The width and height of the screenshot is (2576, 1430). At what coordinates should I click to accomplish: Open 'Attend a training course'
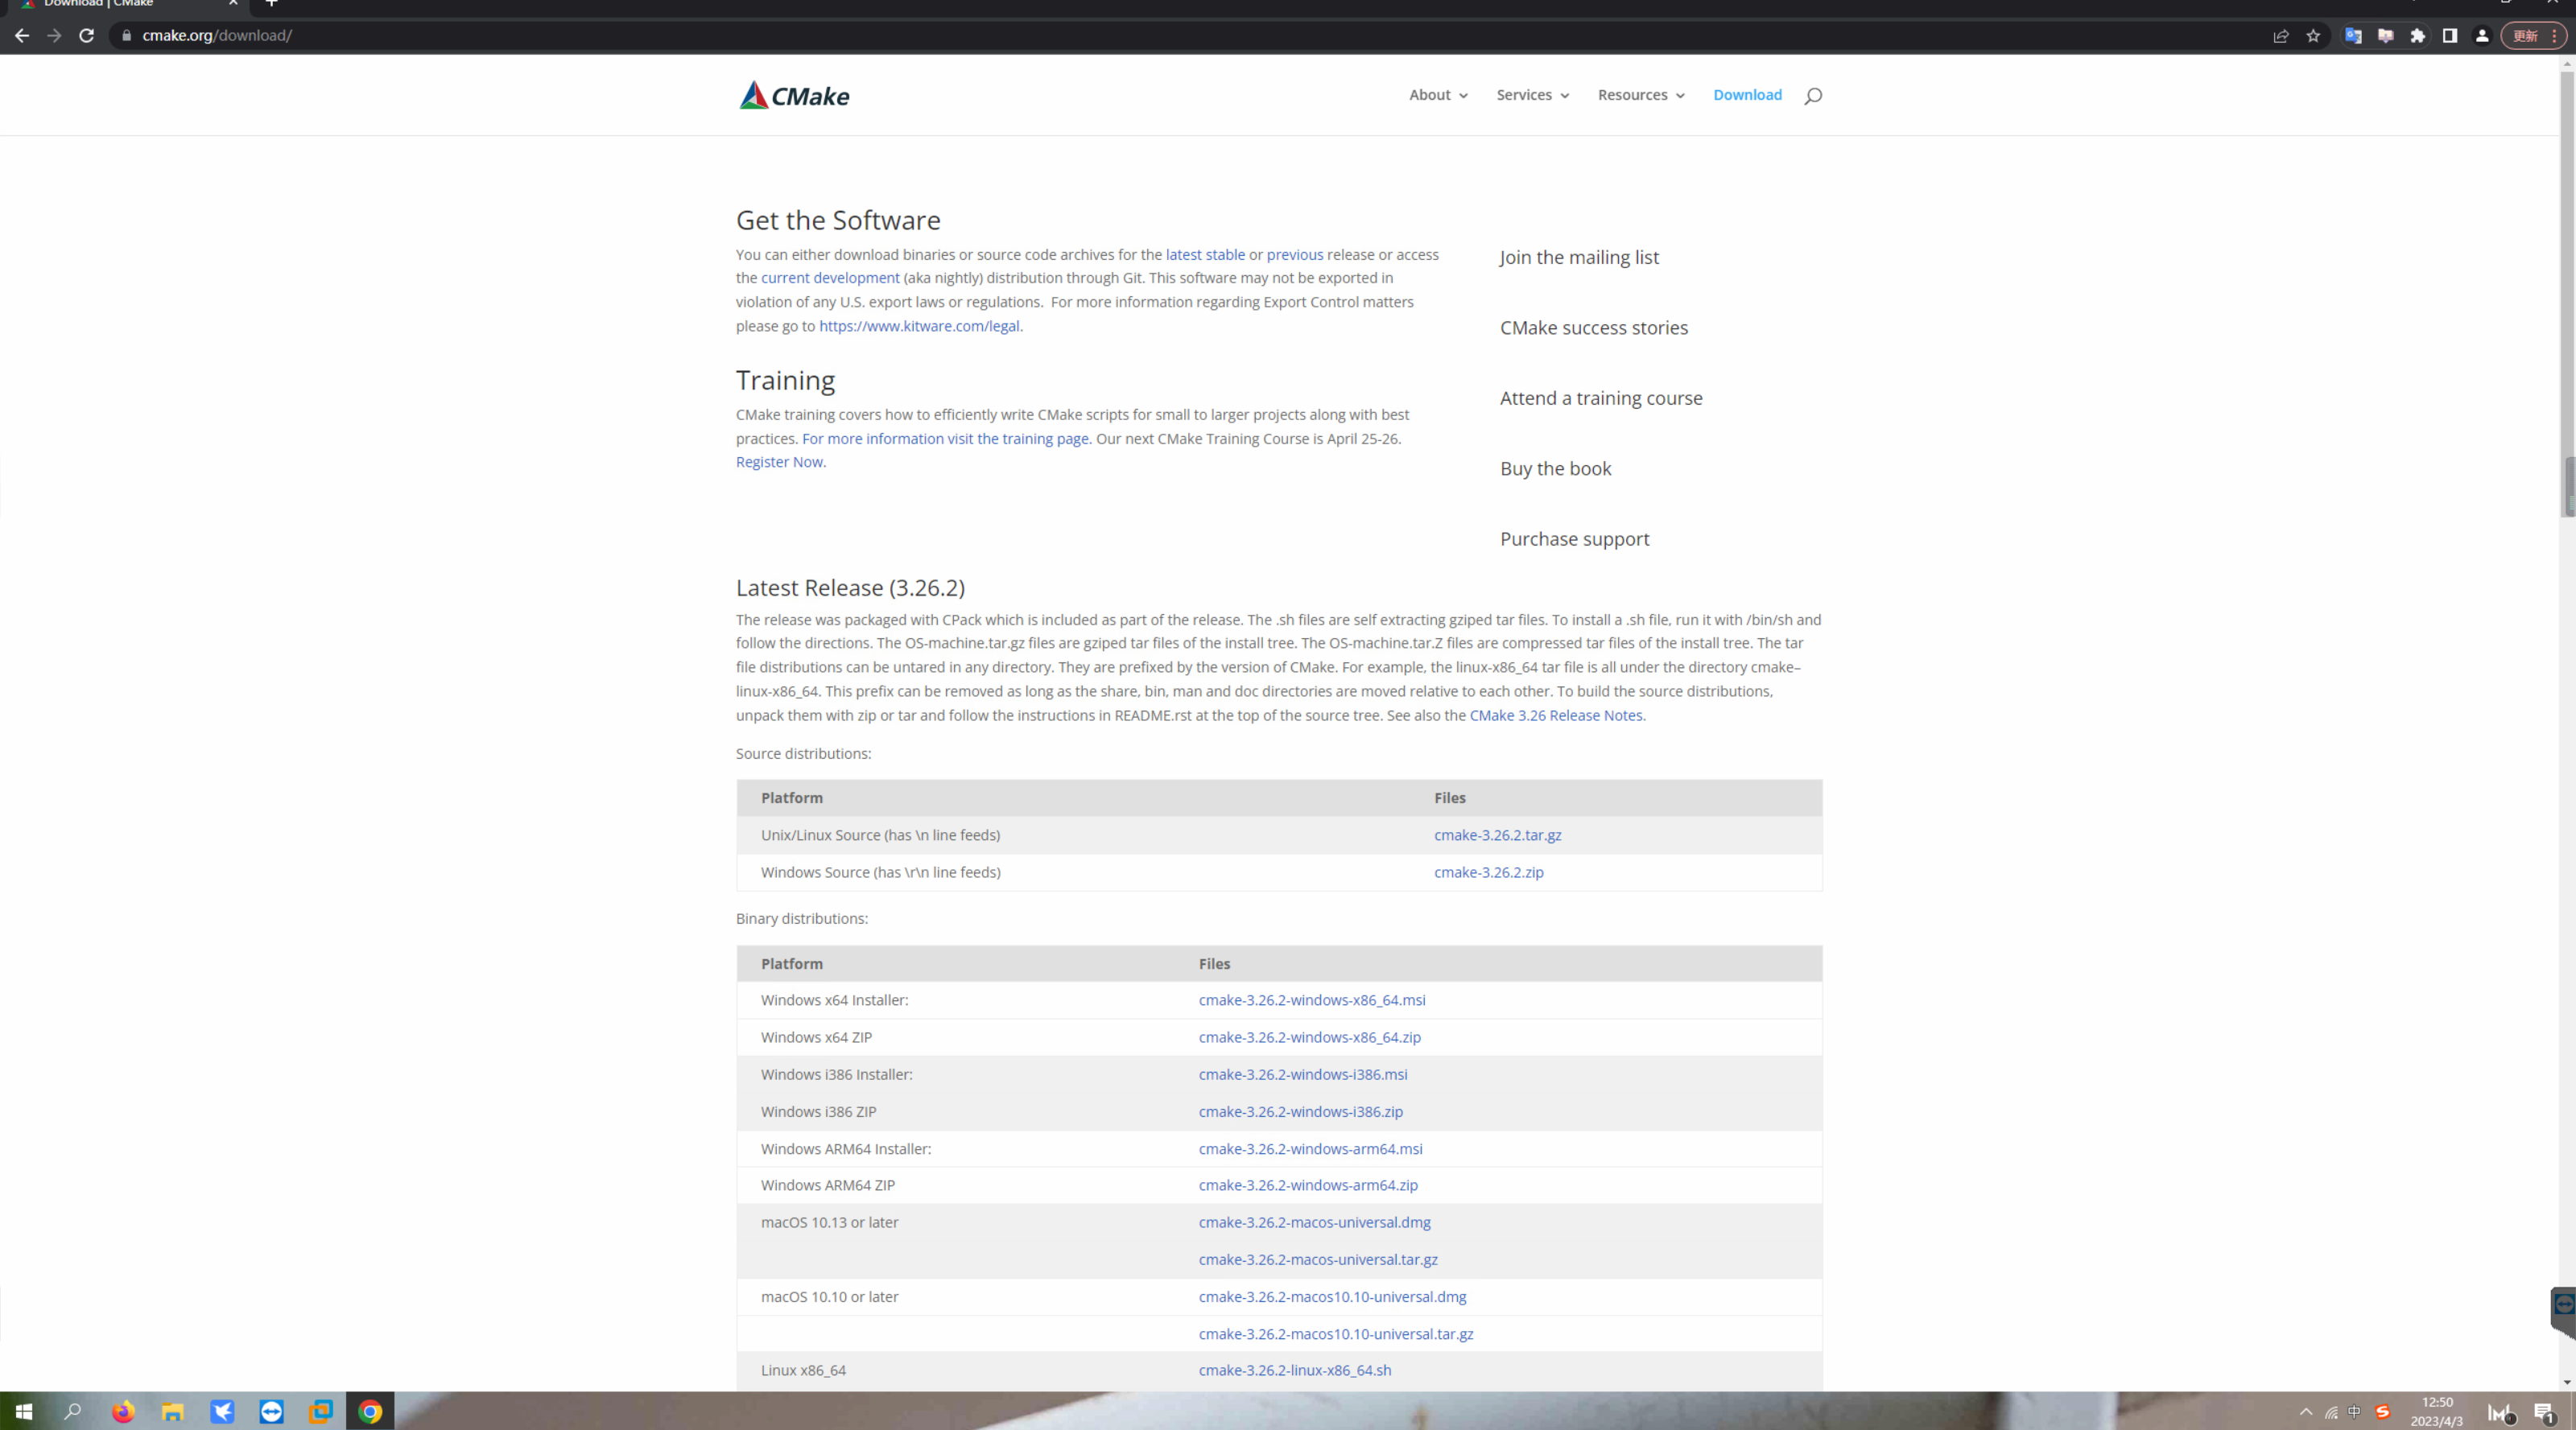(1601, 398)
